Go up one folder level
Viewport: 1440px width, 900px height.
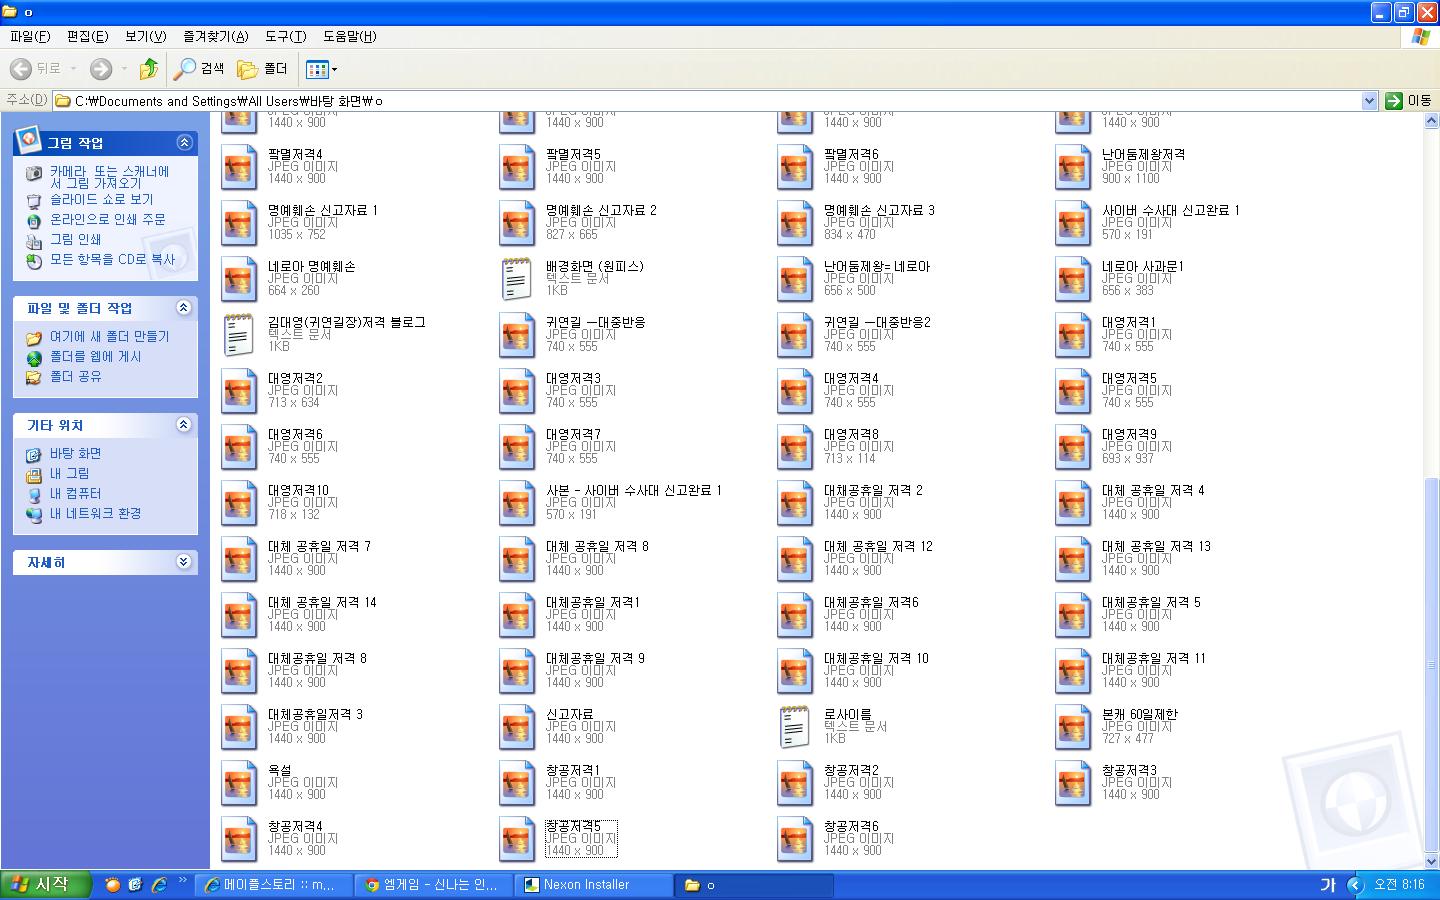(x=149, y=69)
